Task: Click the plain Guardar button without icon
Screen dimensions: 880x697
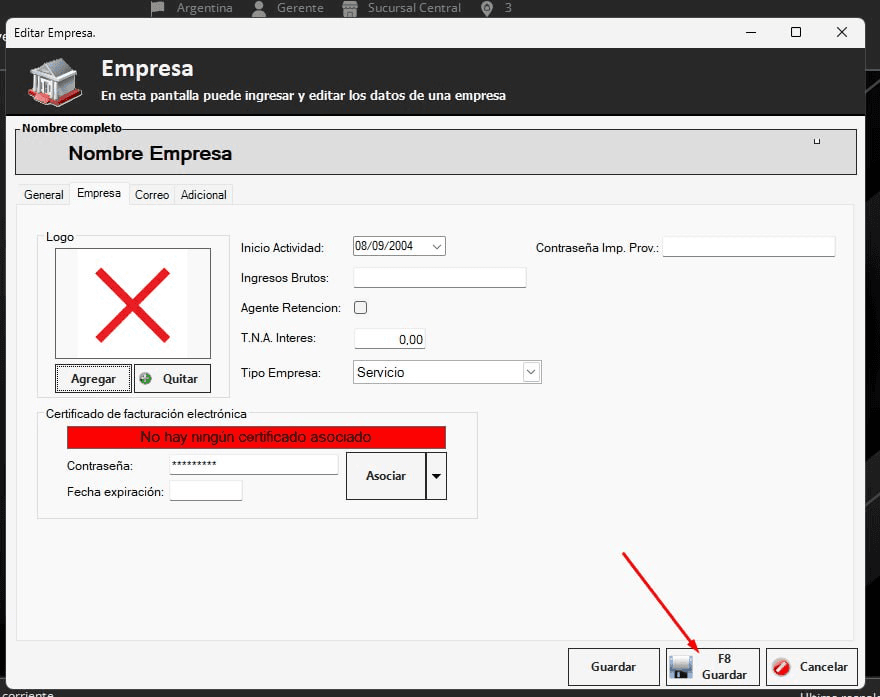Action: pyautogui.click(x=613, y=667)
